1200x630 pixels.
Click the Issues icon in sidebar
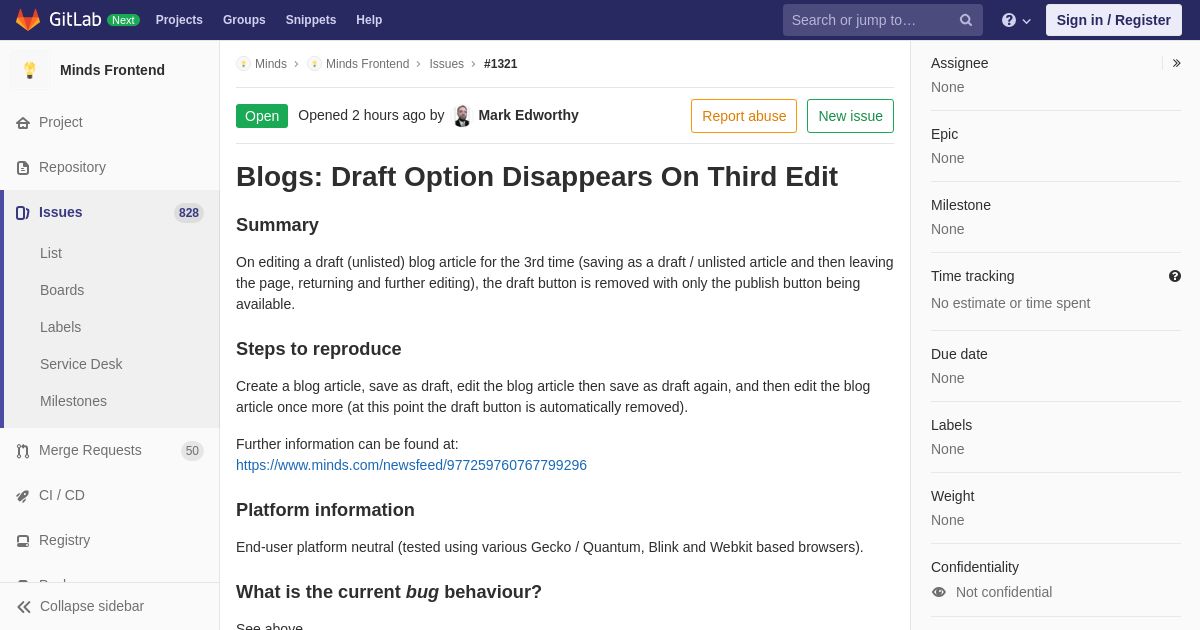coord(23,213)
